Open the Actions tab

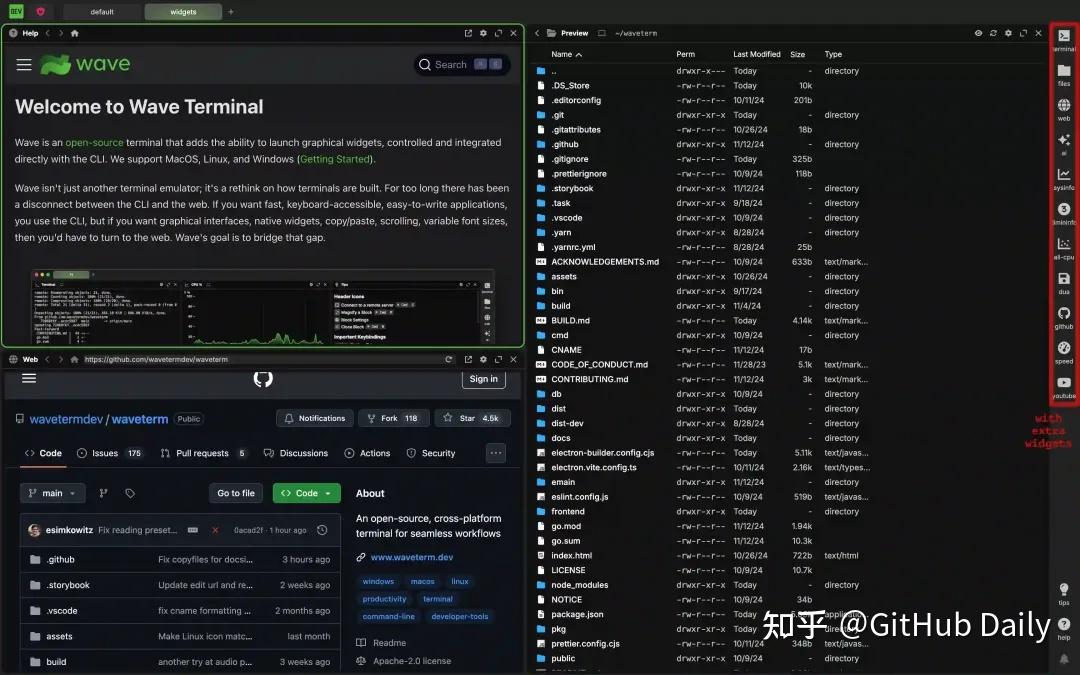(x=367, y=453)
